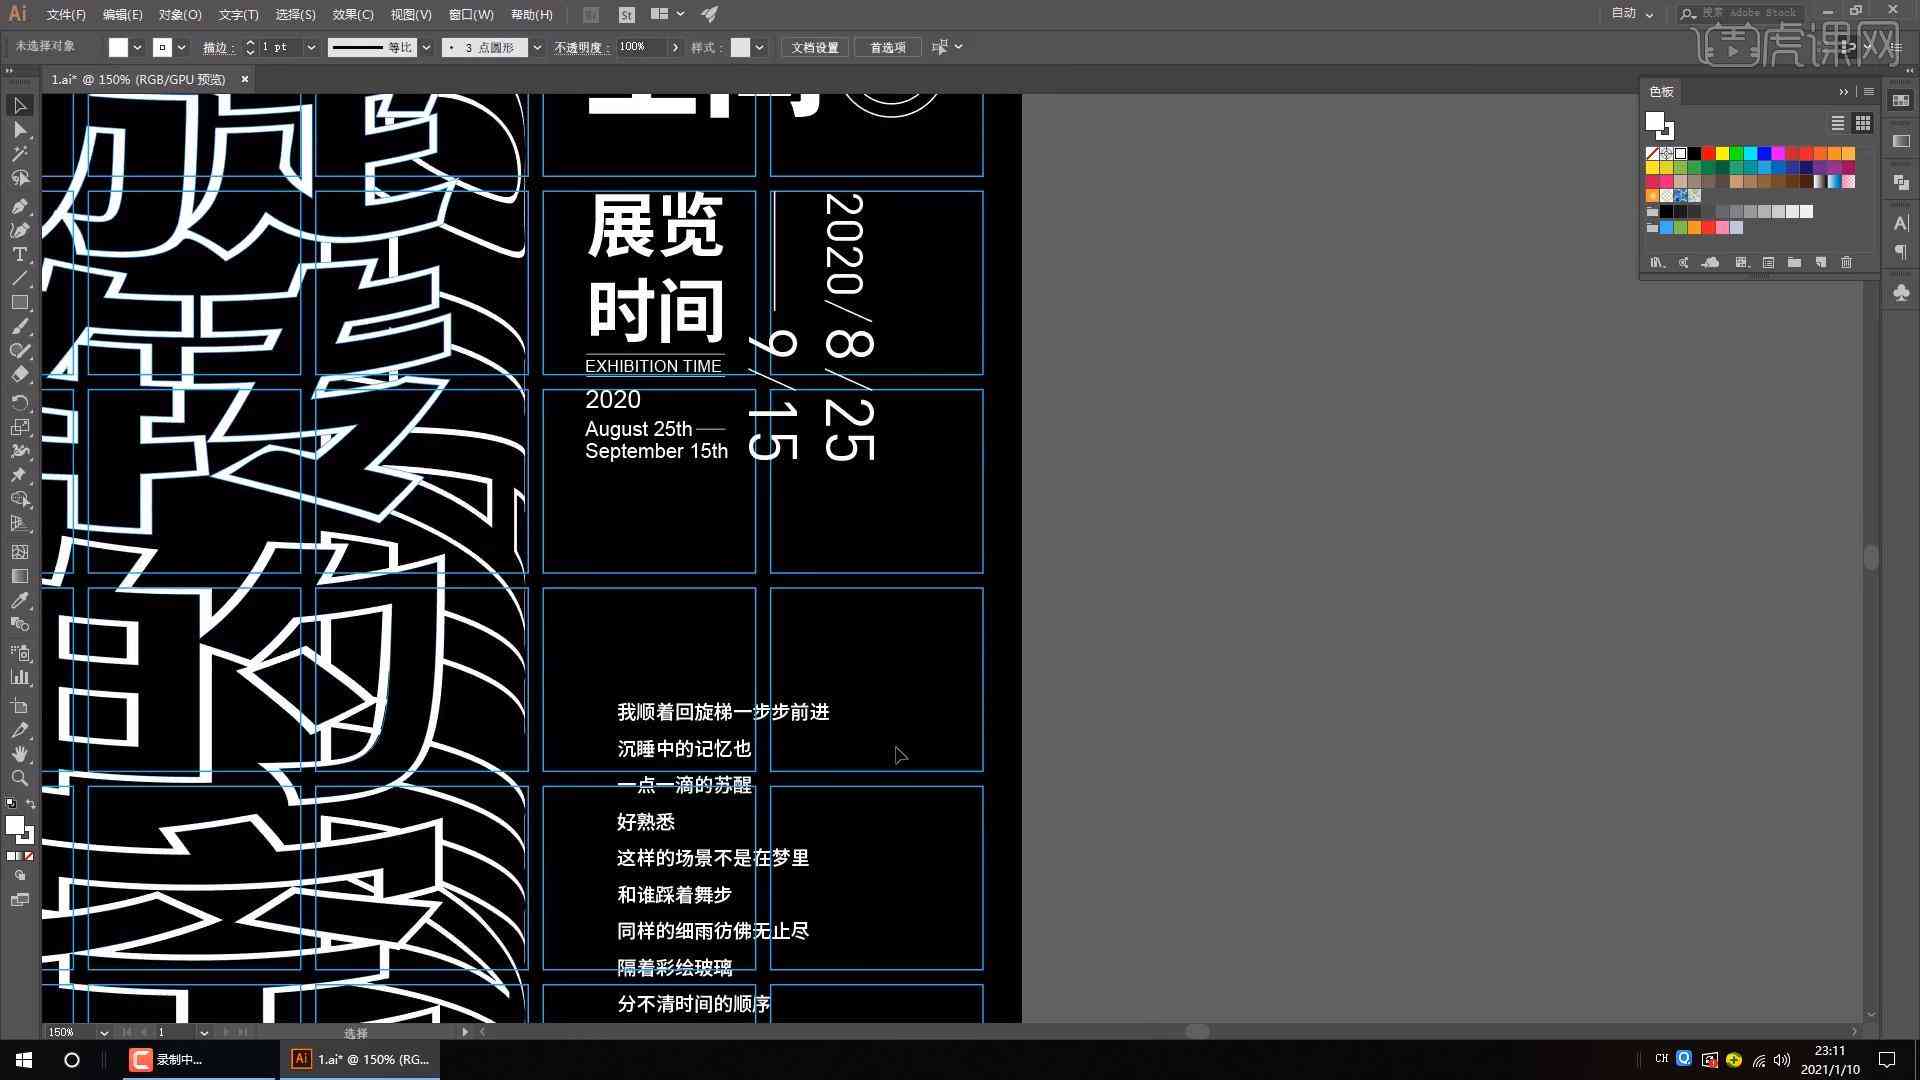
Task: Select the Direct Selection tool
Action: point(19,130)
